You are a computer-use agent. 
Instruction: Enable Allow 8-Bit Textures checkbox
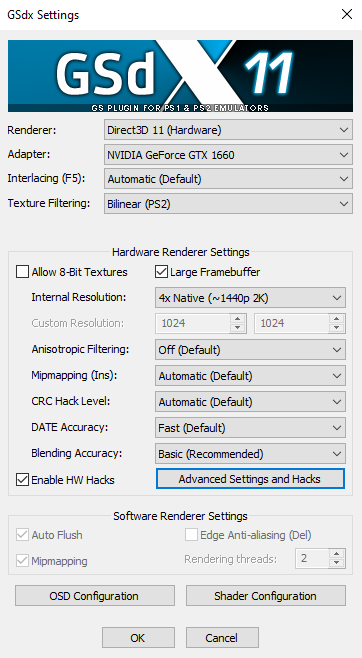[22, 272]
